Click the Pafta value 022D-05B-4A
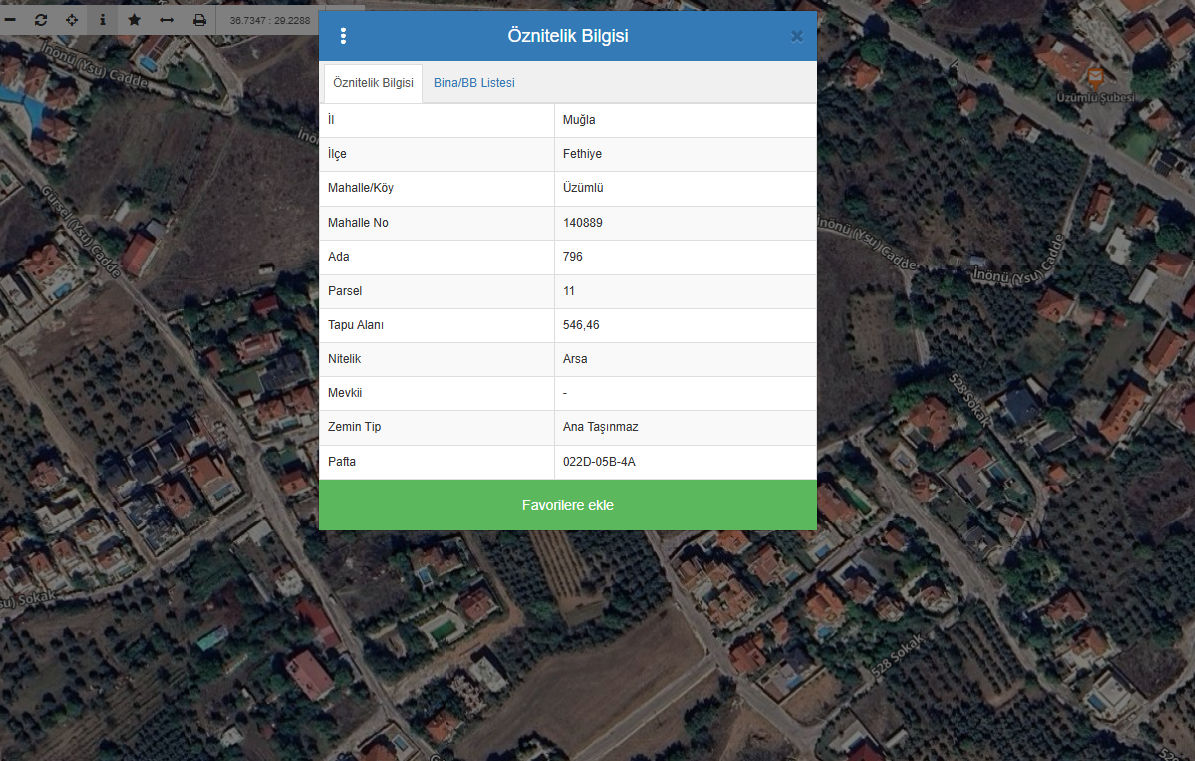The height and width of the screenshot is (761, 1195). click(x=599, y=462)
